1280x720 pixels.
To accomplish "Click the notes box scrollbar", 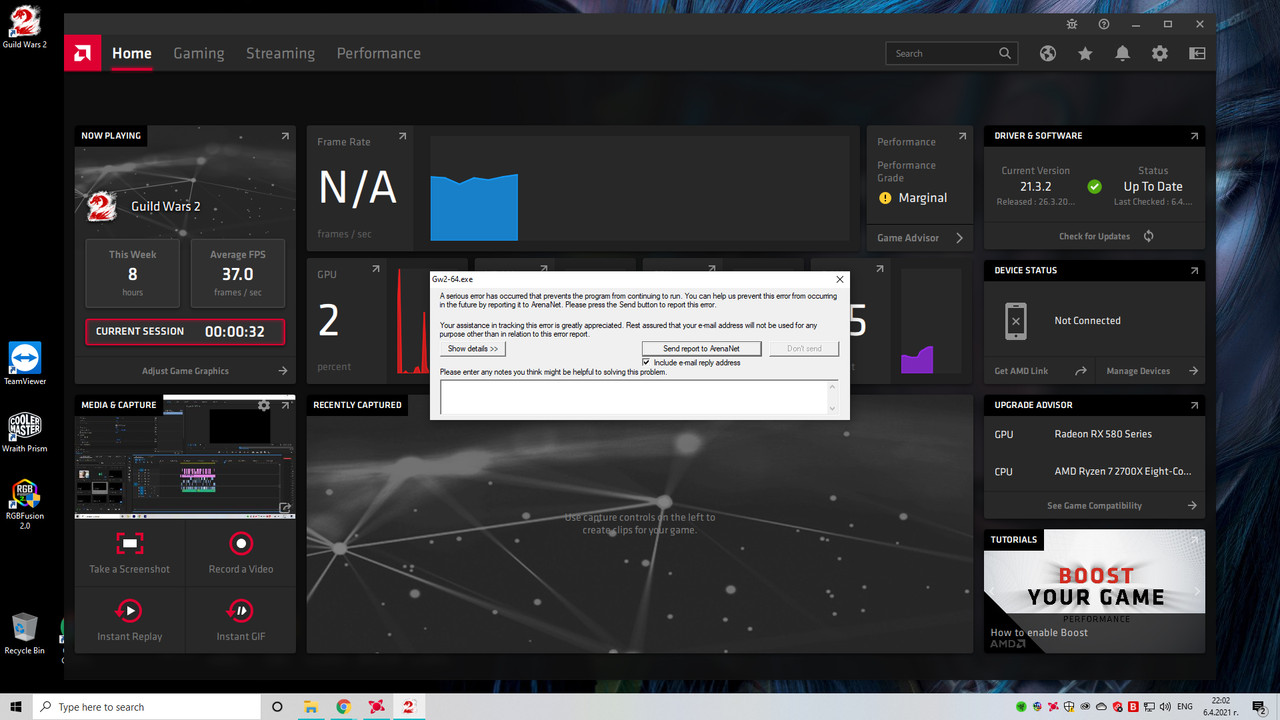I will [x=832, y=397].
